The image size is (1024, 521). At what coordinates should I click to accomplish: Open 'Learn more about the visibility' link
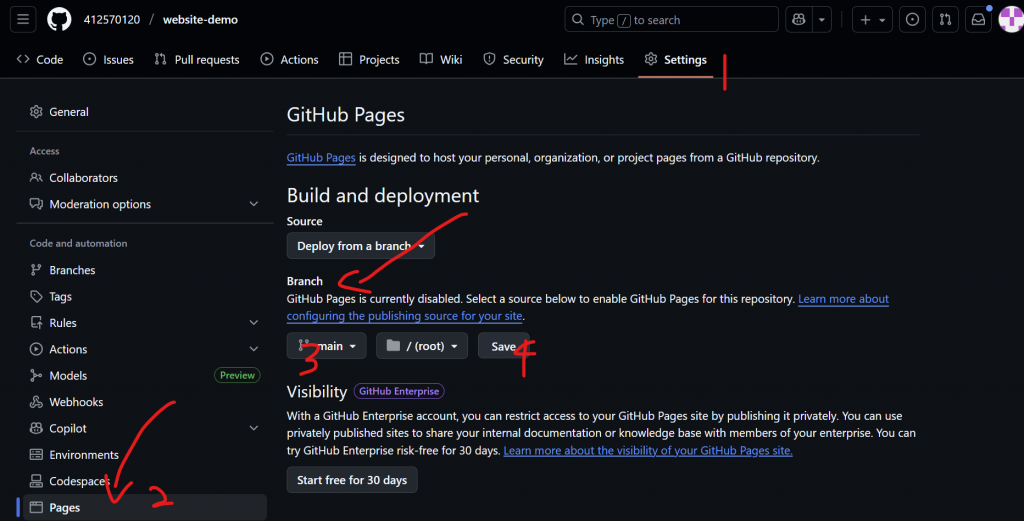tap(648, 450)
